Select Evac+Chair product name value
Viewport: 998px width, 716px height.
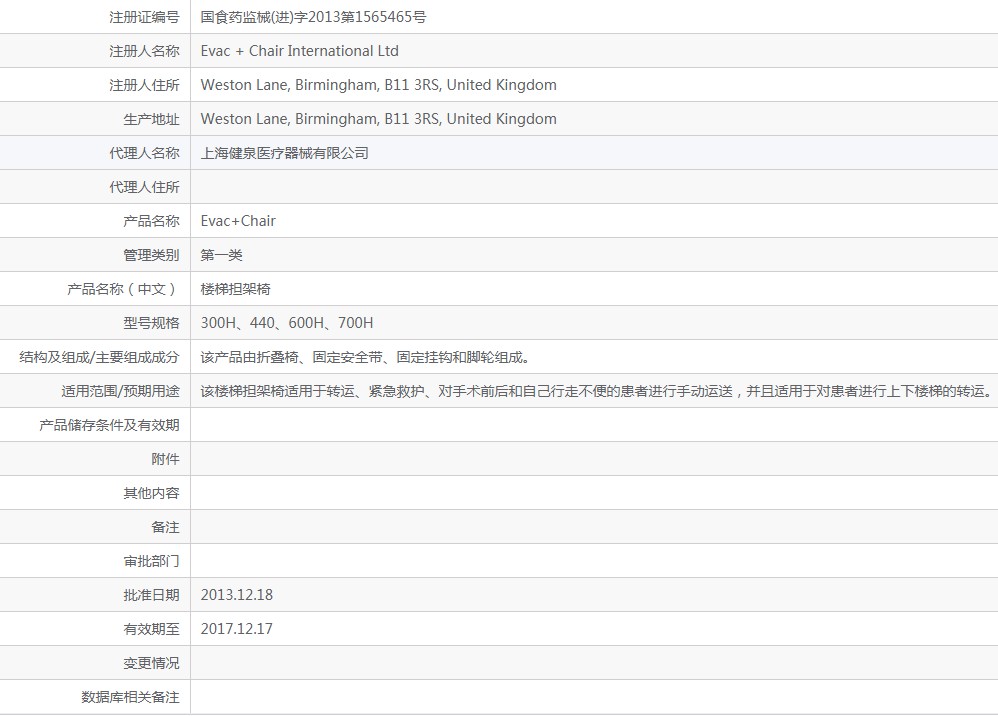coord(238,221)
